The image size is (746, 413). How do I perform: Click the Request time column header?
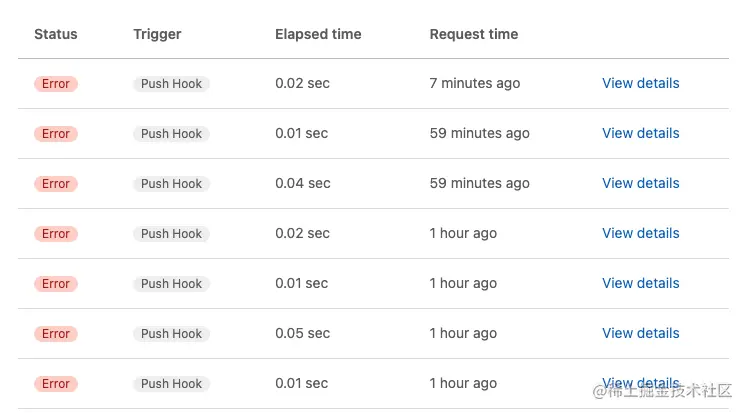[473, 34]
